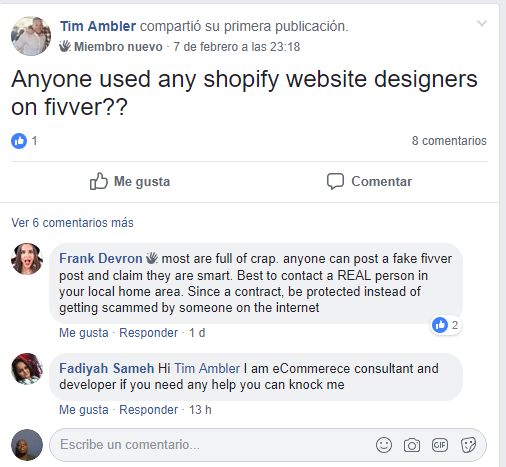The height and width of the screenshot is (467, 506).
Task: Open Tim Ambler's profile name link in post header
Action: click(x=98, y=26)
